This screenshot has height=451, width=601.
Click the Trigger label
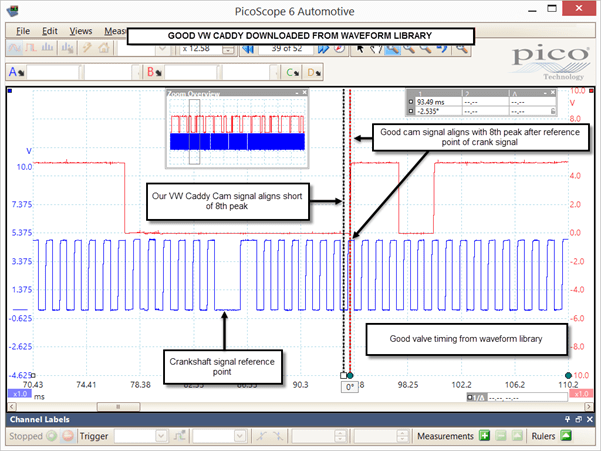click(94, 436)
